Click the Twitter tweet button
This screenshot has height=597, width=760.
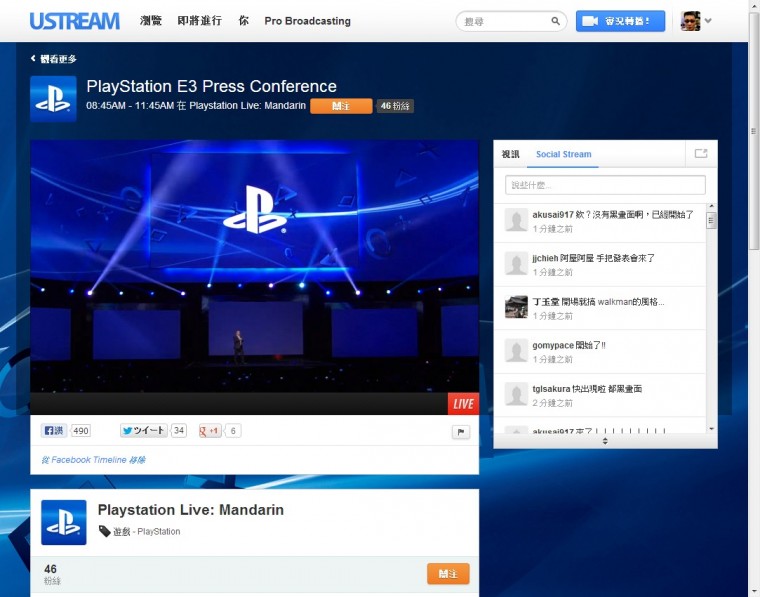tap(144, 430)
